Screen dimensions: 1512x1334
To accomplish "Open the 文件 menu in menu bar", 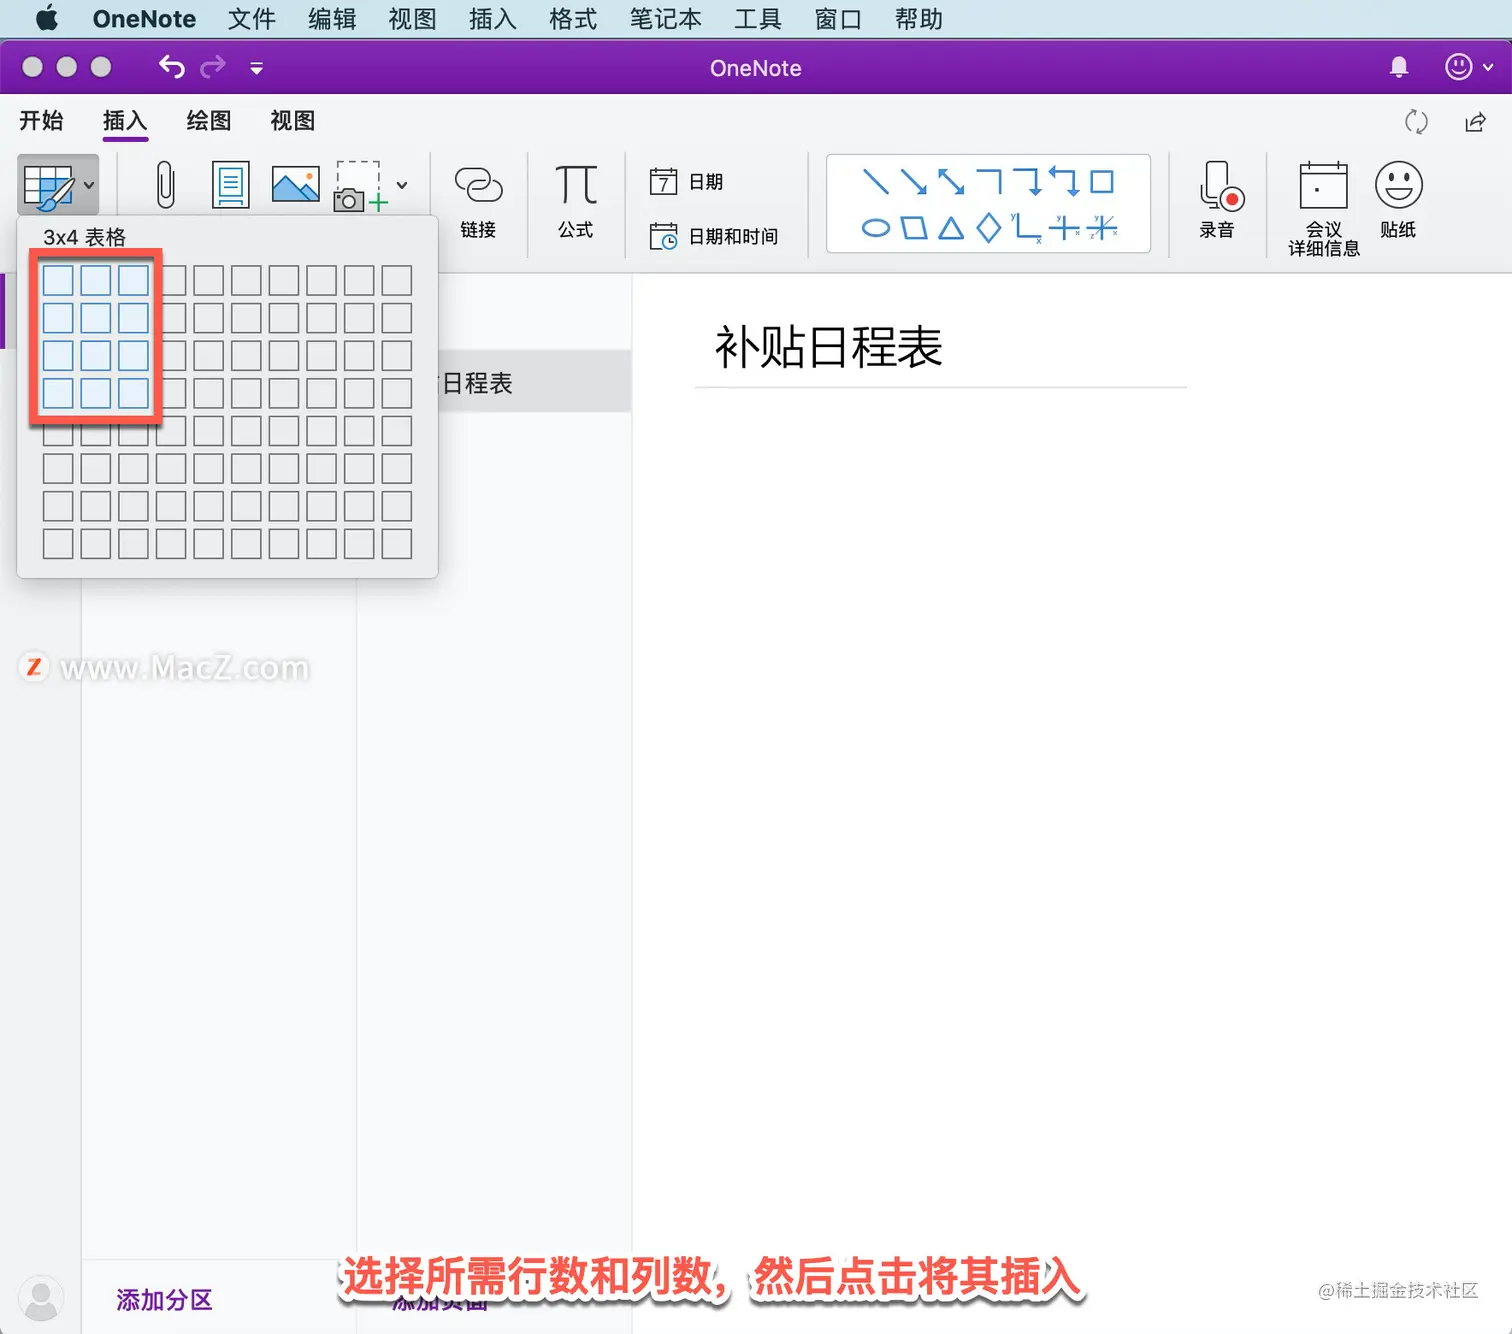I will [252, 19].
